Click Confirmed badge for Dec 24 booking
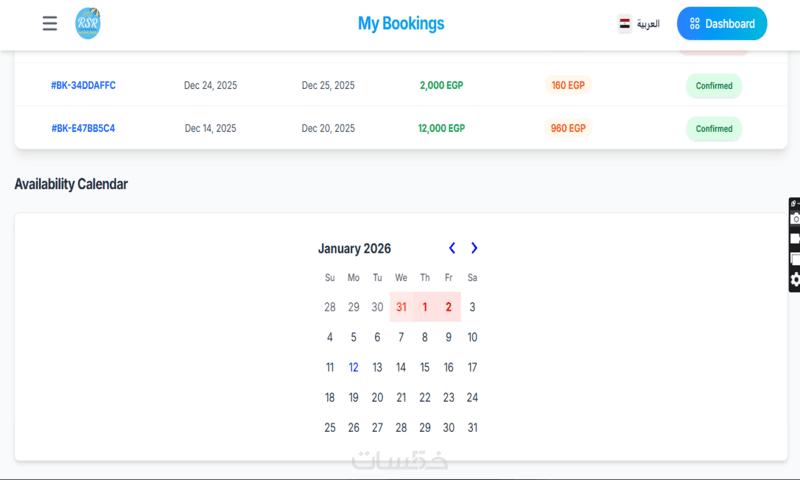 [714, 86]
